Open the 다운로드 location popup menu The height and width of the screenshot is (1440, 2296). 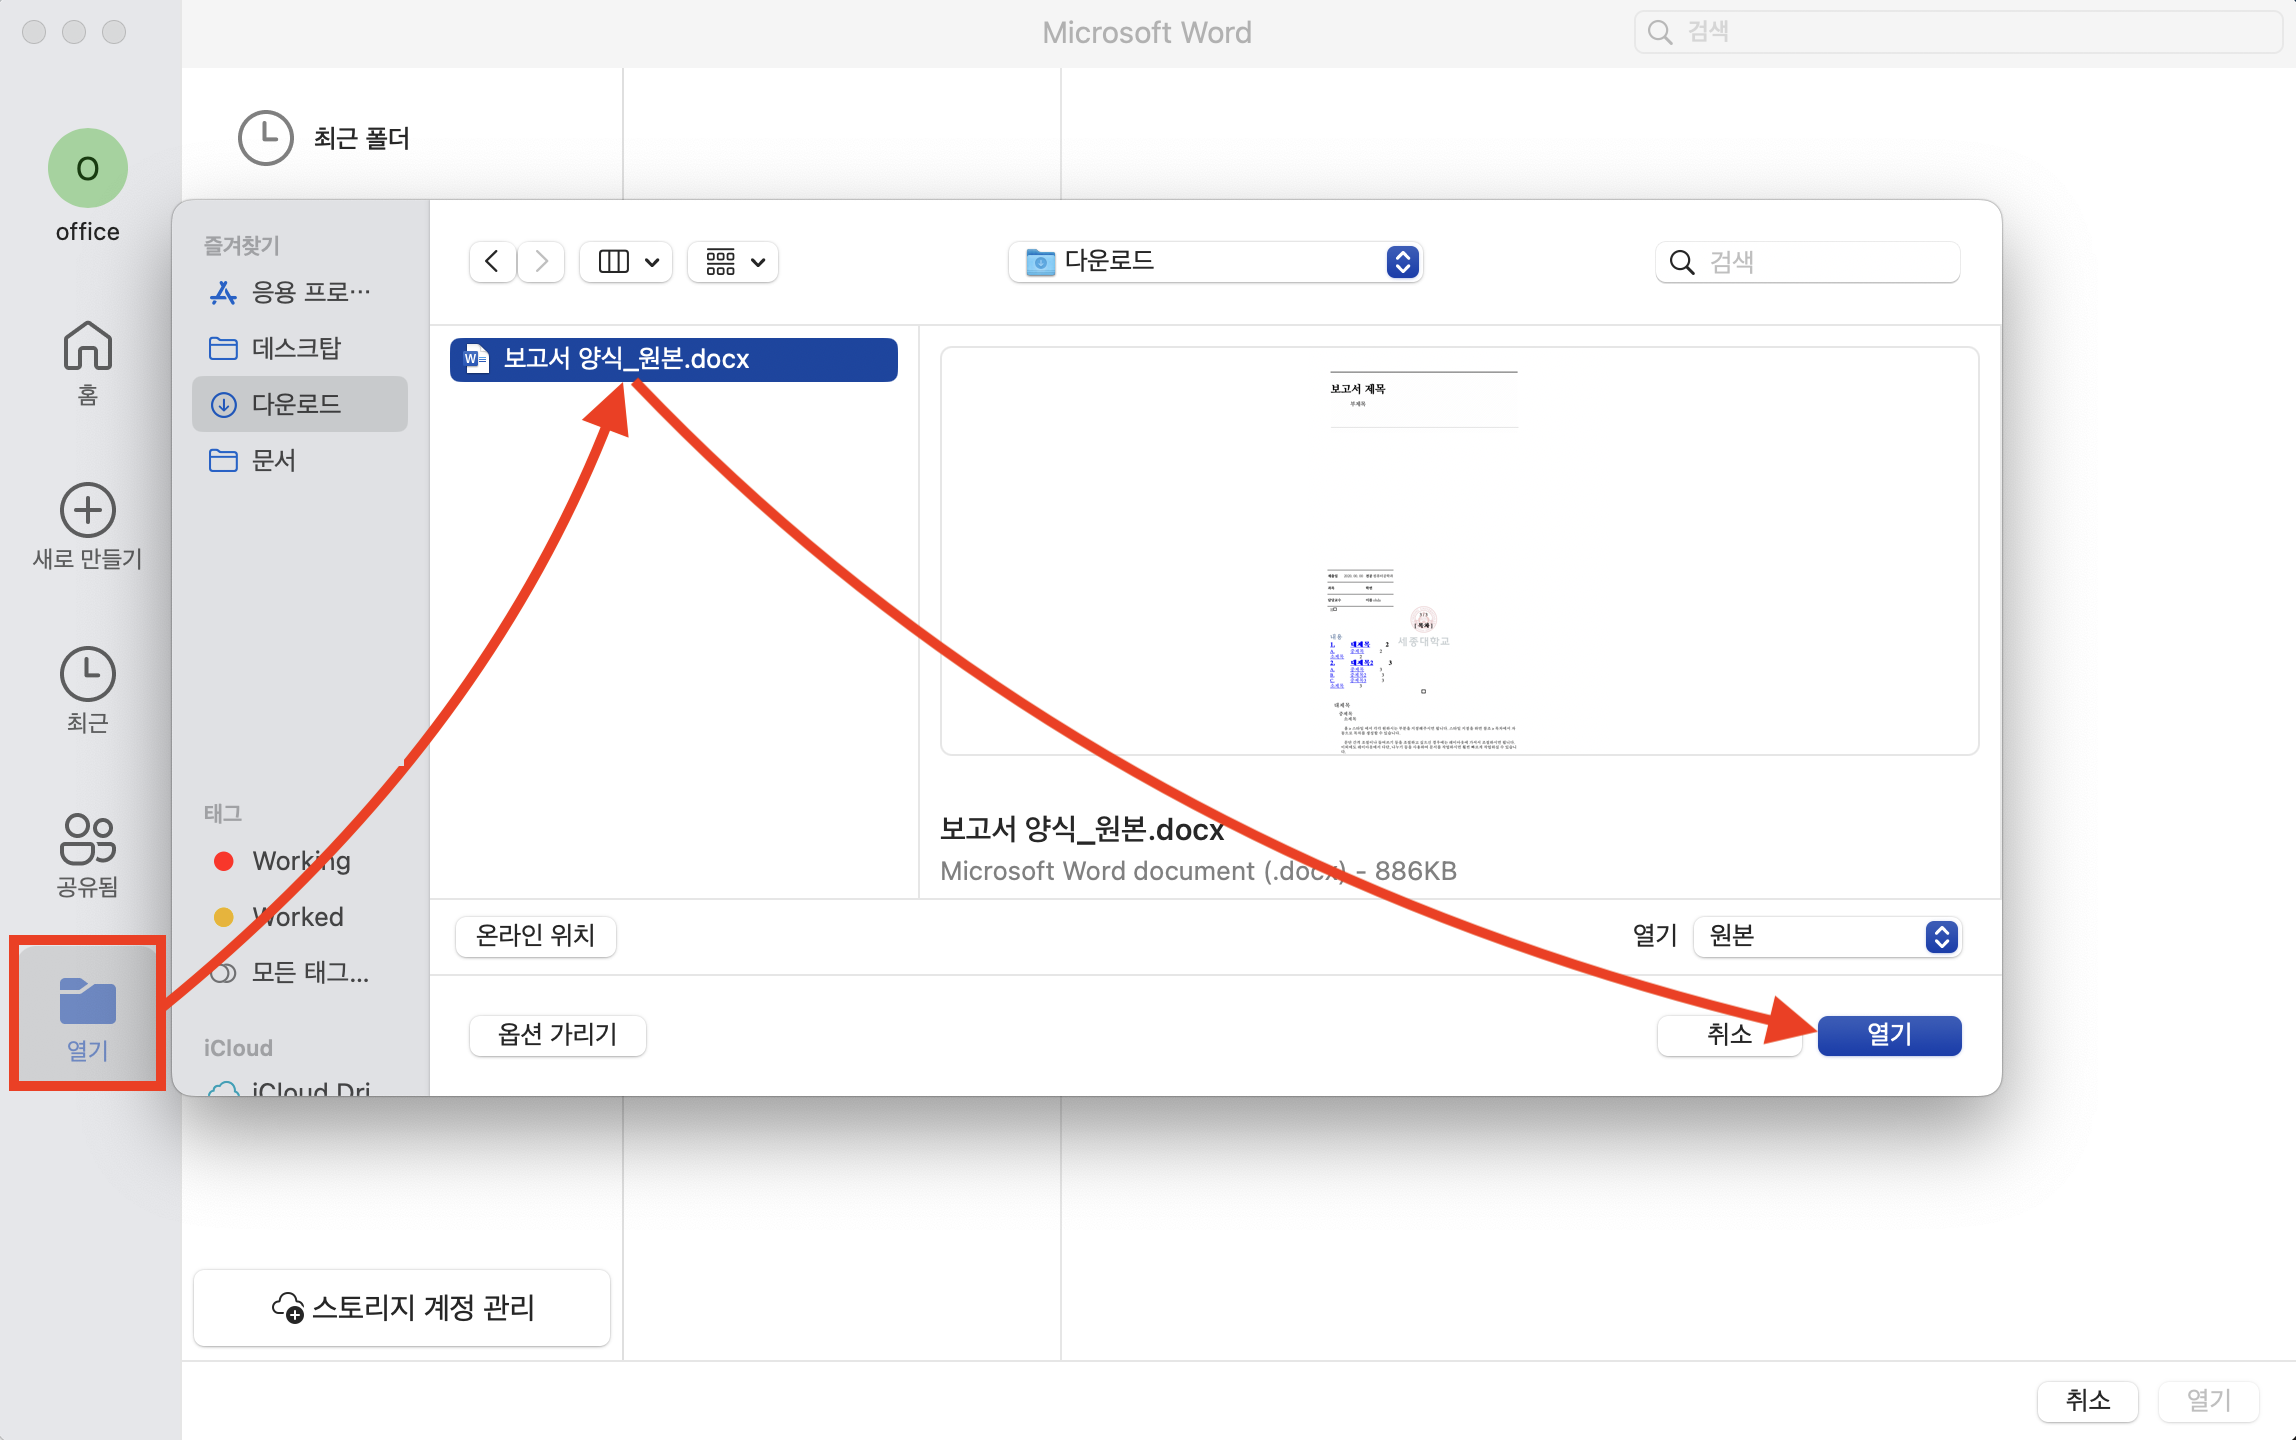coord(1215,262)
